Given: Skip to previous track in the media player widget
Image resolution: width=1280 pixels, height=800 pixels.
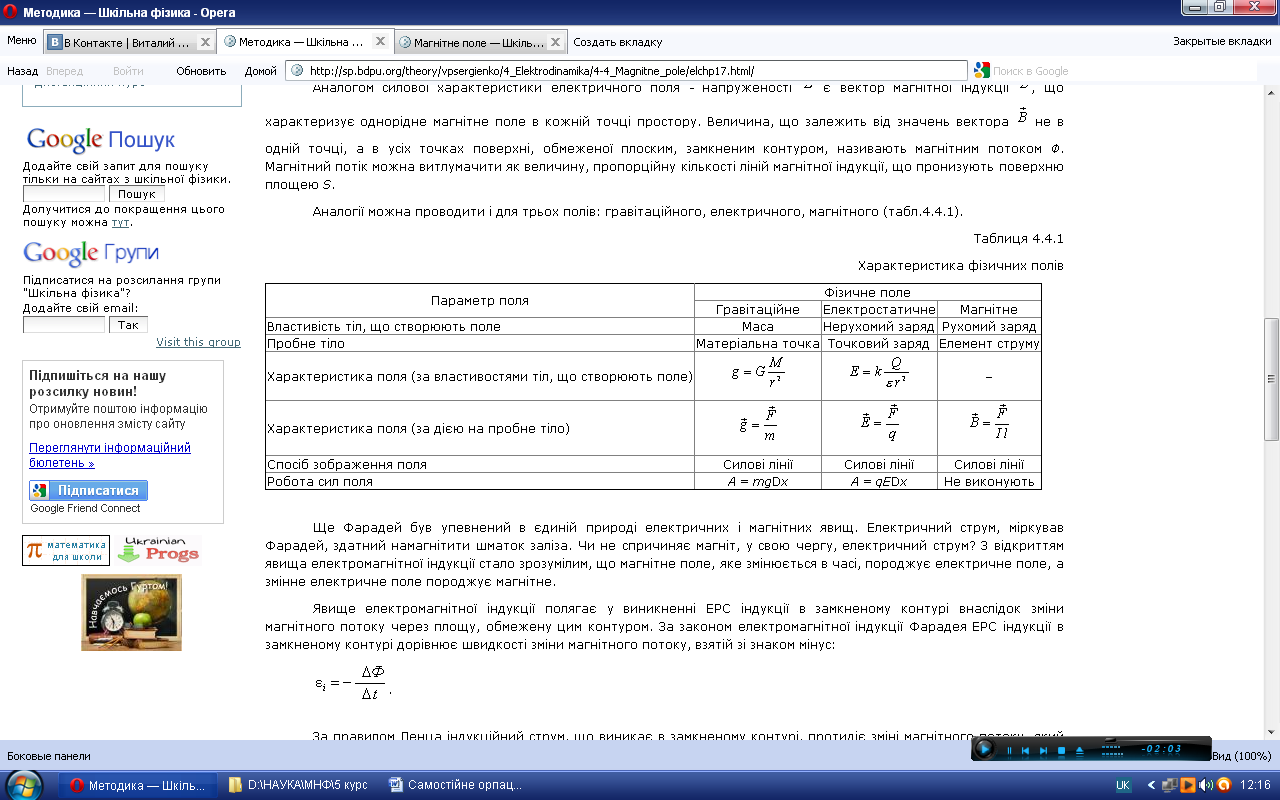Looking at the screenshot, I should tap(1025, 750).
